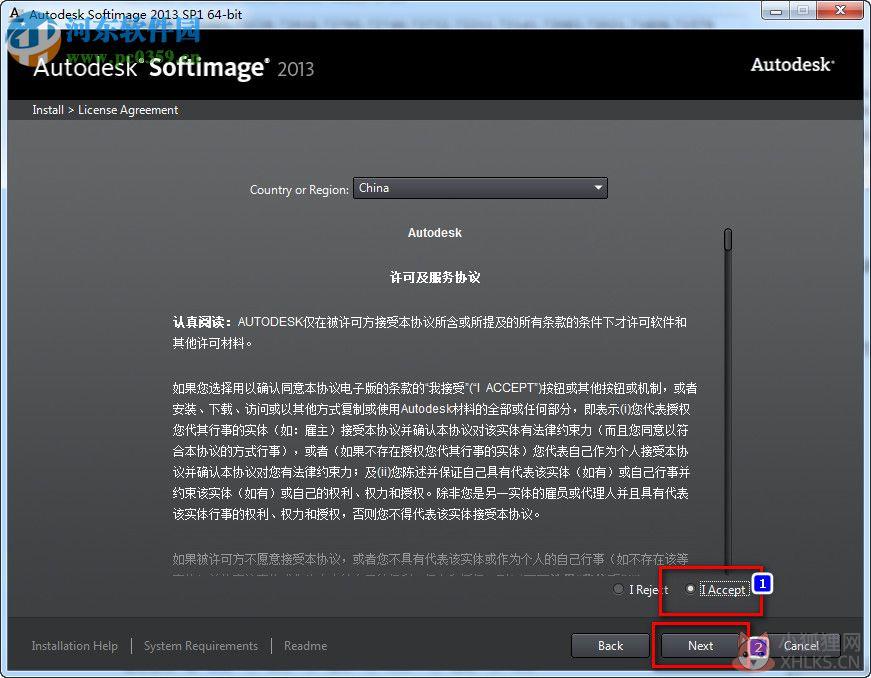
Task: Click the Back button
Action: coord(610,646)
